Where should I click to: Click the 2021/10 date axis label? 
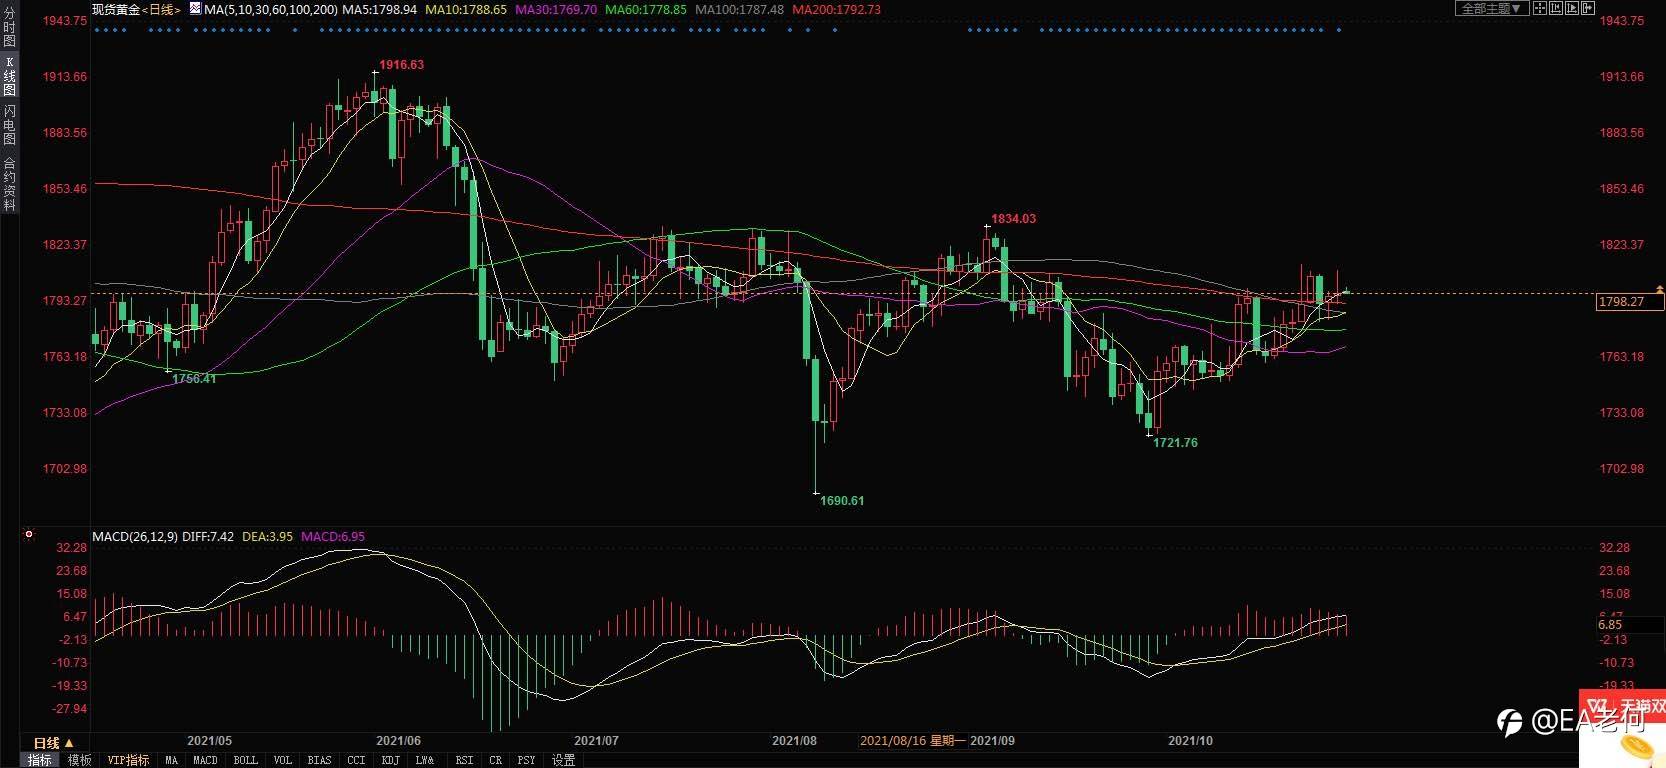(x=1190, y=741)
